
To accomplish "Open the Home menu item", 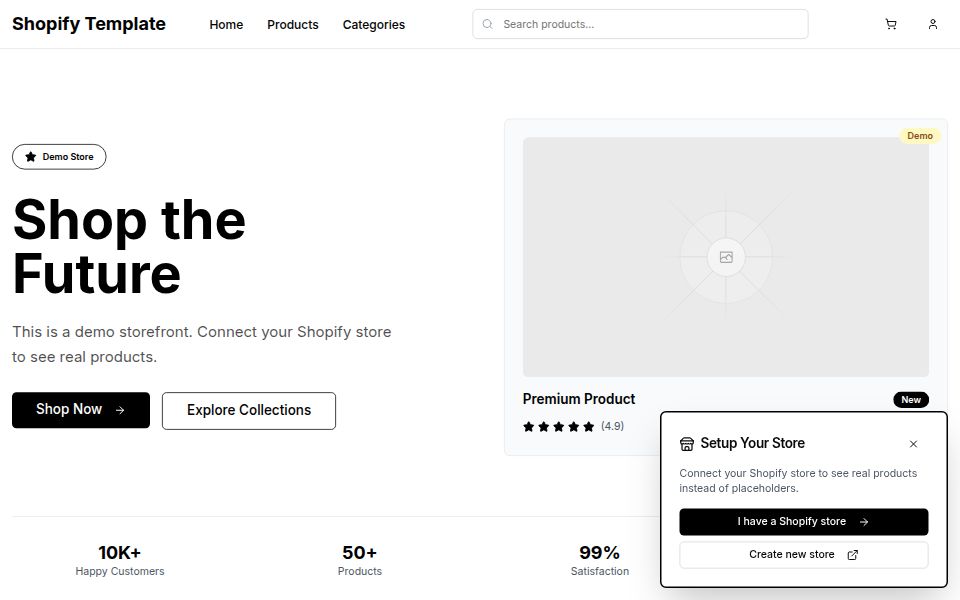I will pyautogui.click(x=226, y=24).
